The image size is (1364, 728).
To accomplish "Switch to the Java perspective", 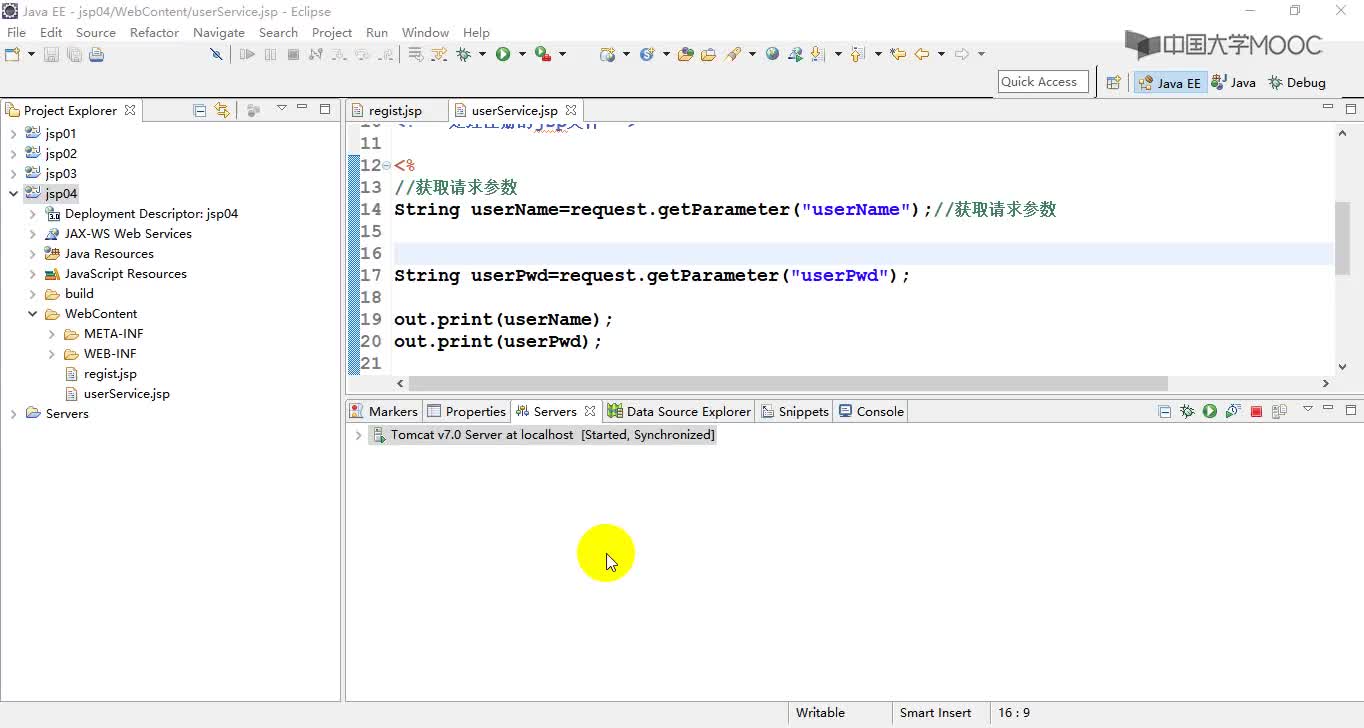I will [x=1233, y=83].
